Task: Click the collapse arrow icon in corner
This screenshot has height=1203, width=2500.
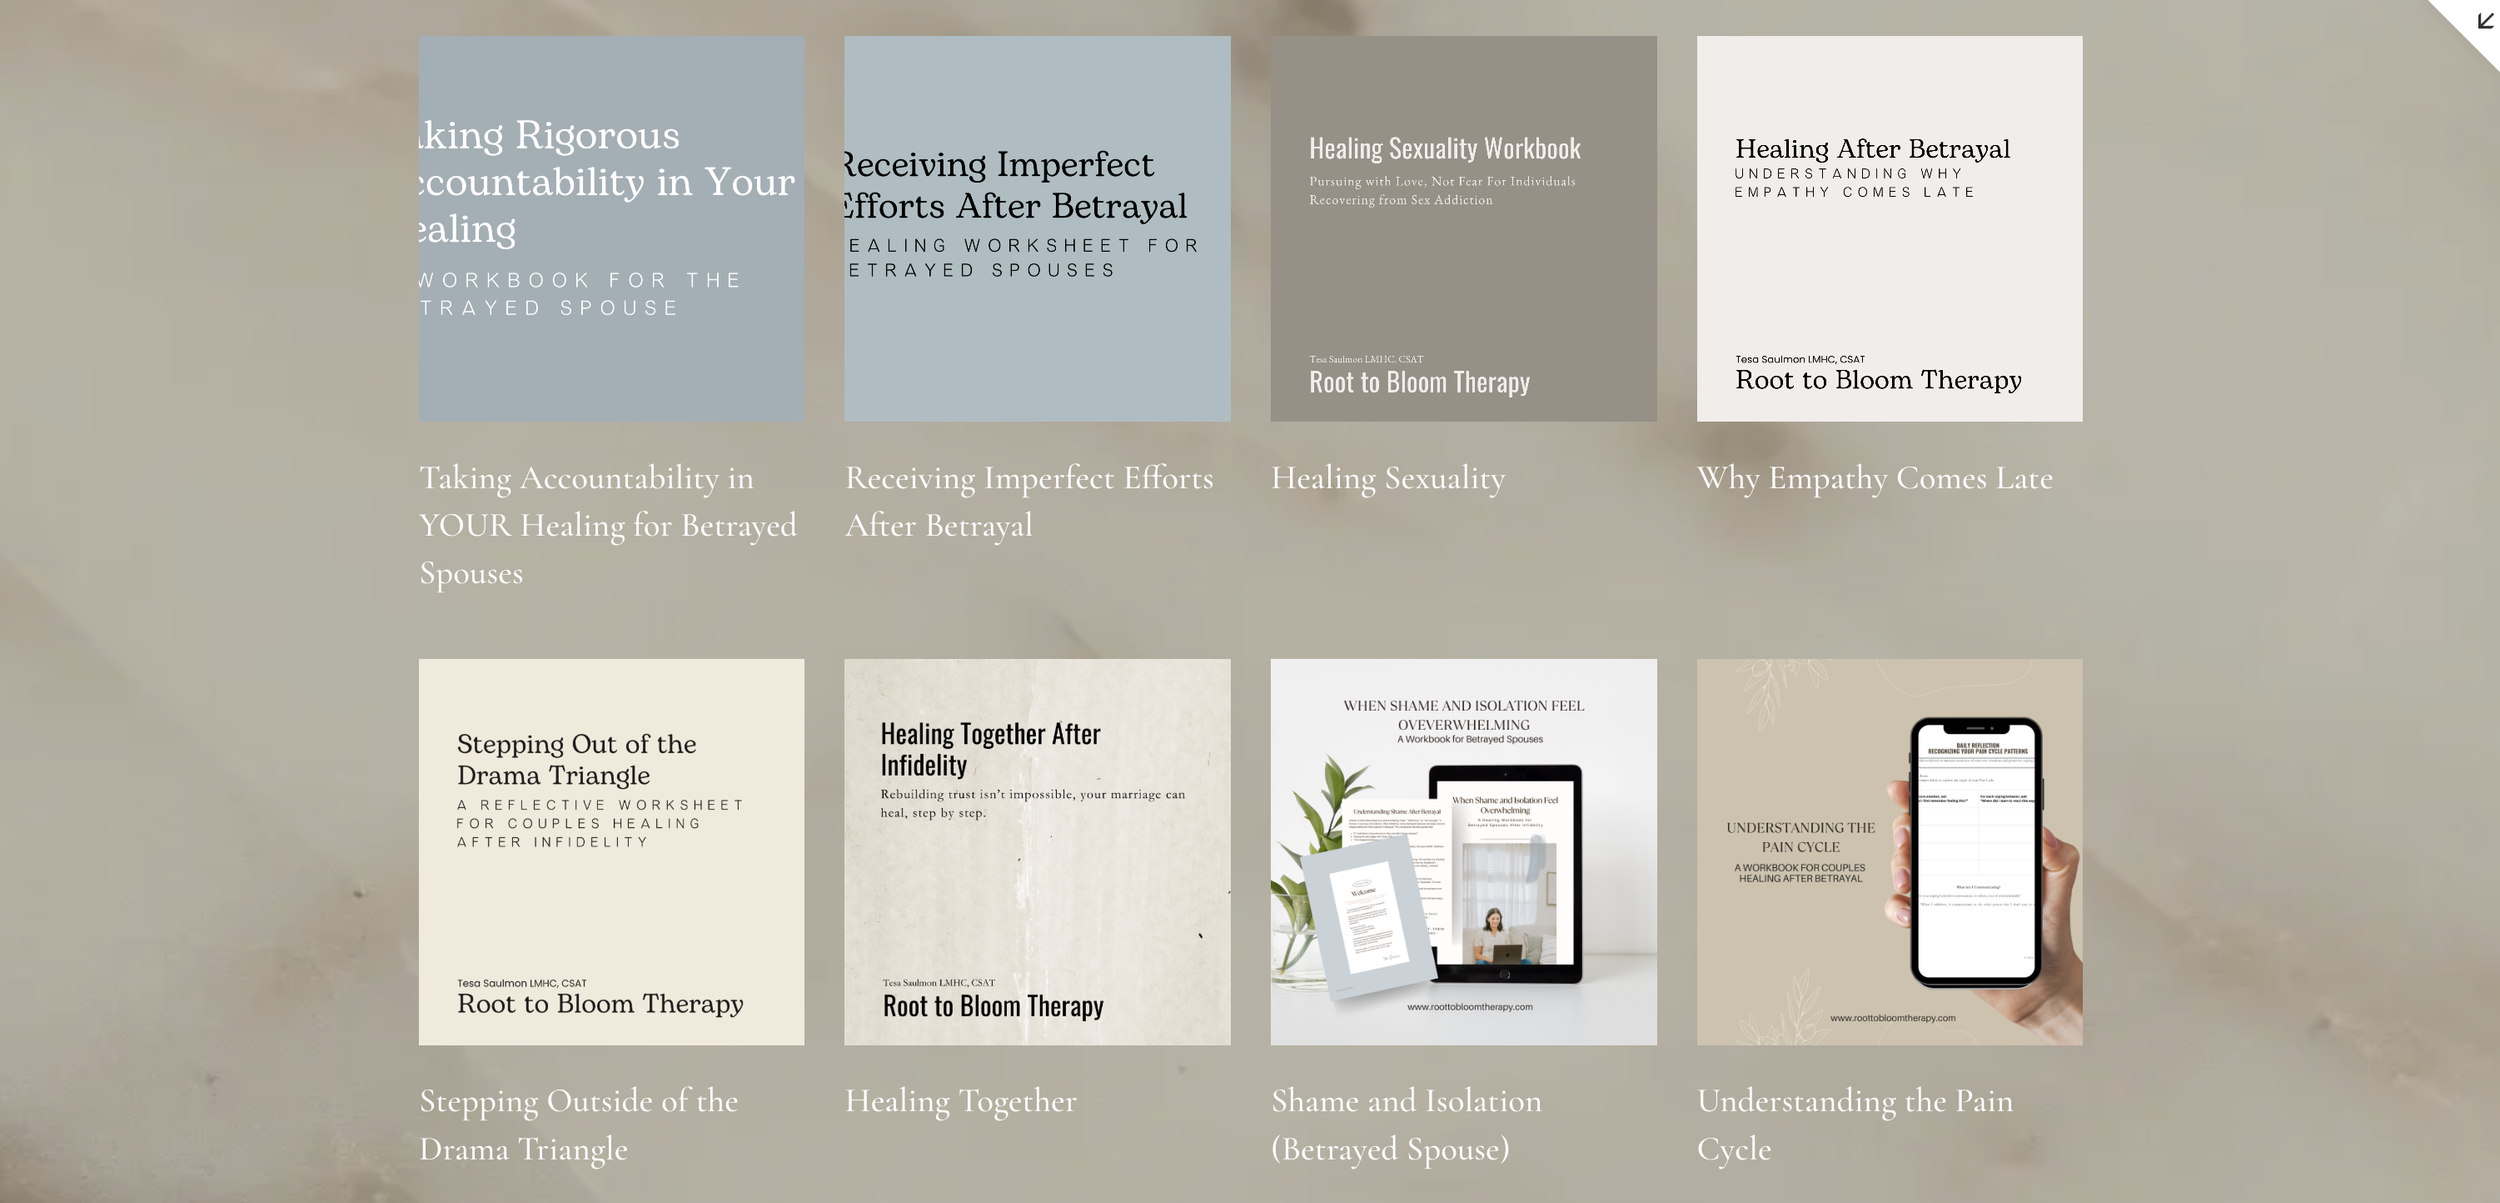Action: (x=2484, y=21)
